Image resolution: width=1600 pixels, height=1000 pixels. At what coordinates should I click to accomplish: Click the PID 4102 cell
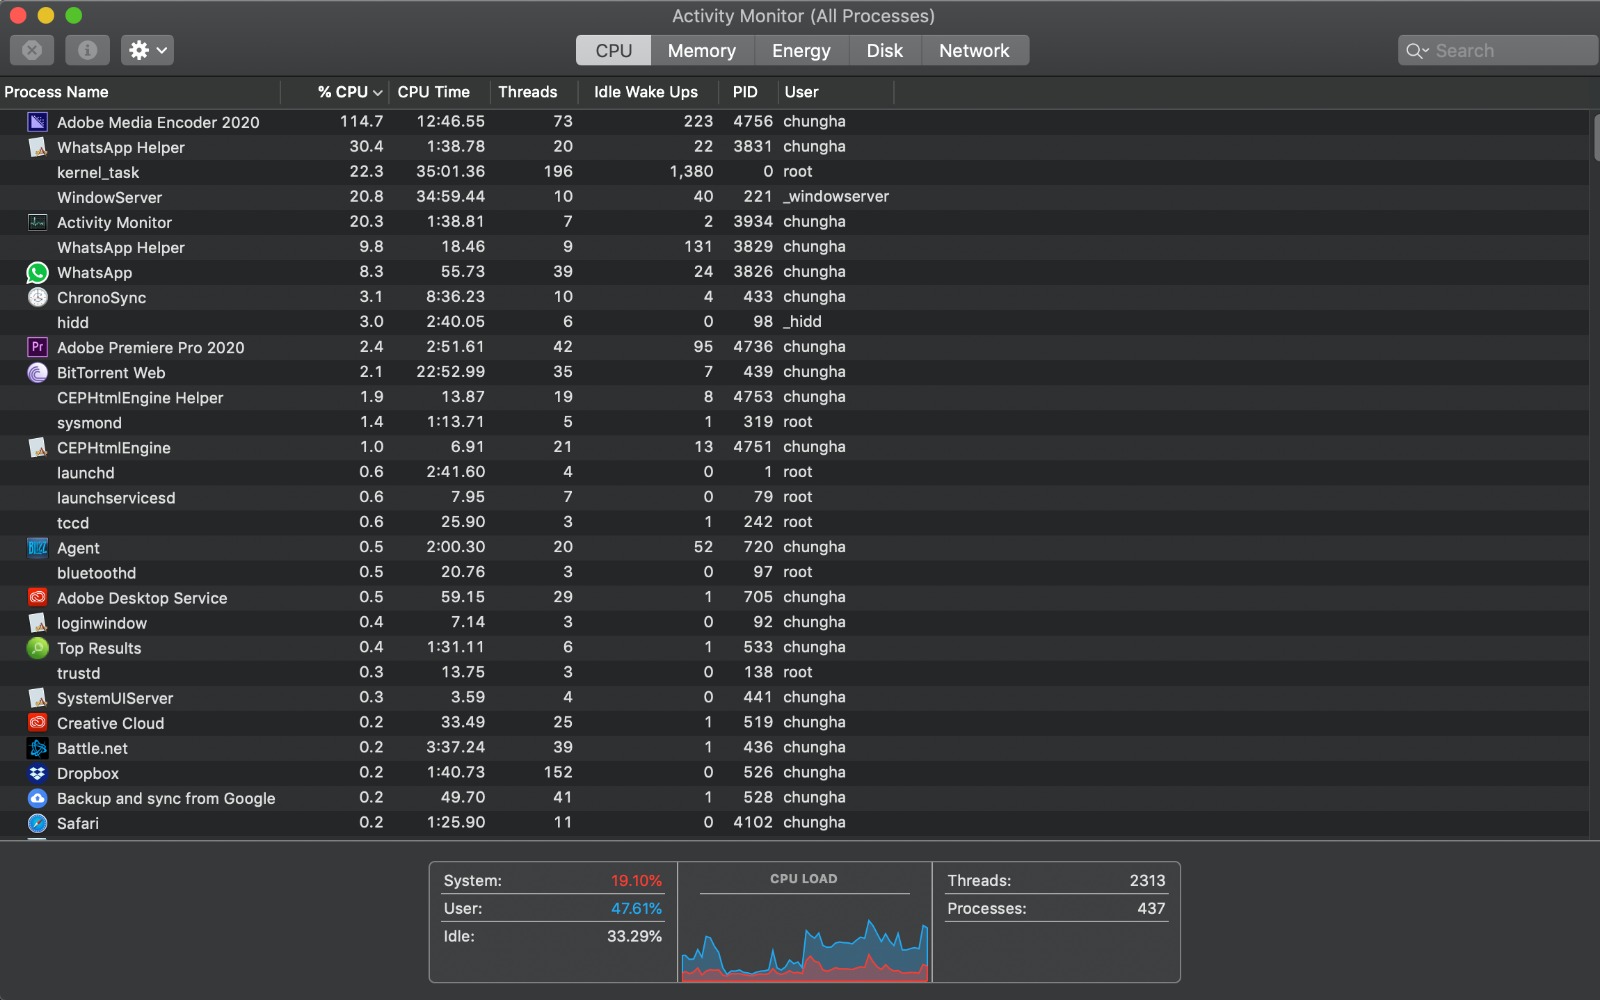(753, 822)
